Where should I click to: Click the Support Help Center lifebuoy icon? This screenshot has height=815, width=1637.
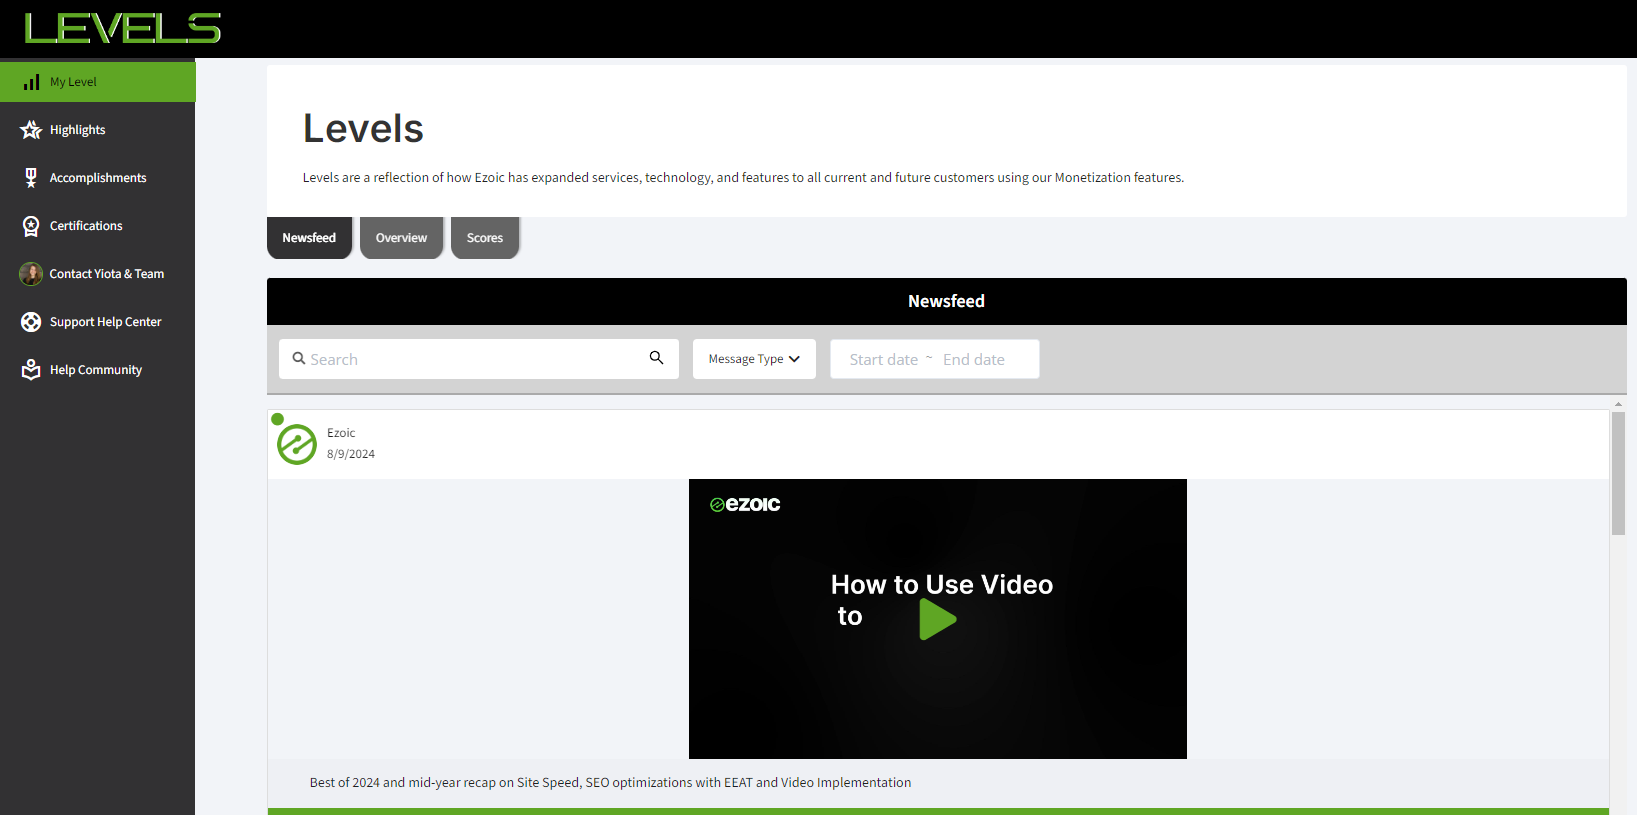31,322
